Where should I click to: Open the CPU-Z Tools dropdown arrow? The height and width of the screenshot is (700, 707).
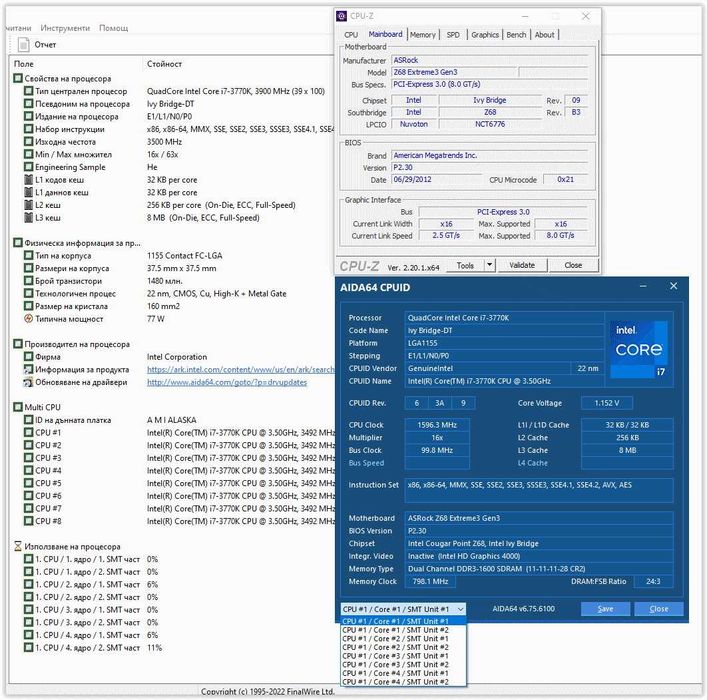point(490,265)
